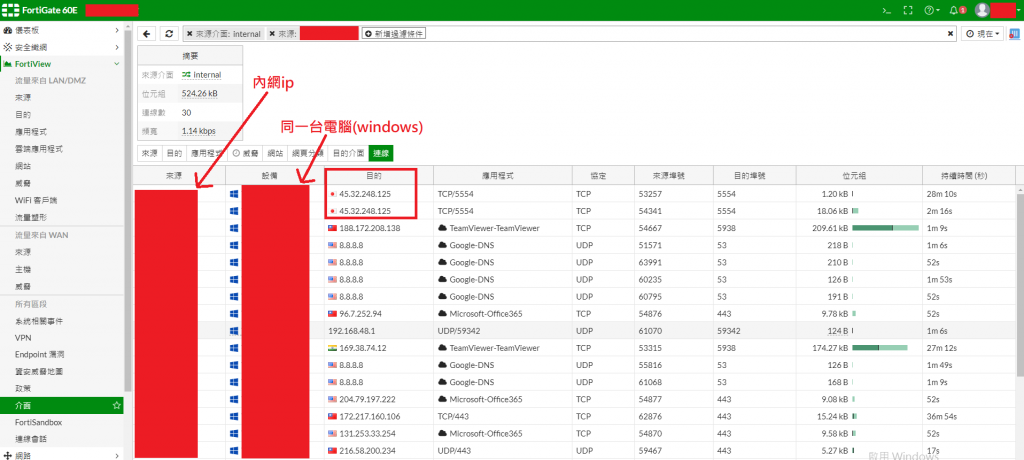Viewport: 1024px width, 460px height.
Task: Open WiFi 客戶端 in the sidebar
Action: [x=35, y=200]
